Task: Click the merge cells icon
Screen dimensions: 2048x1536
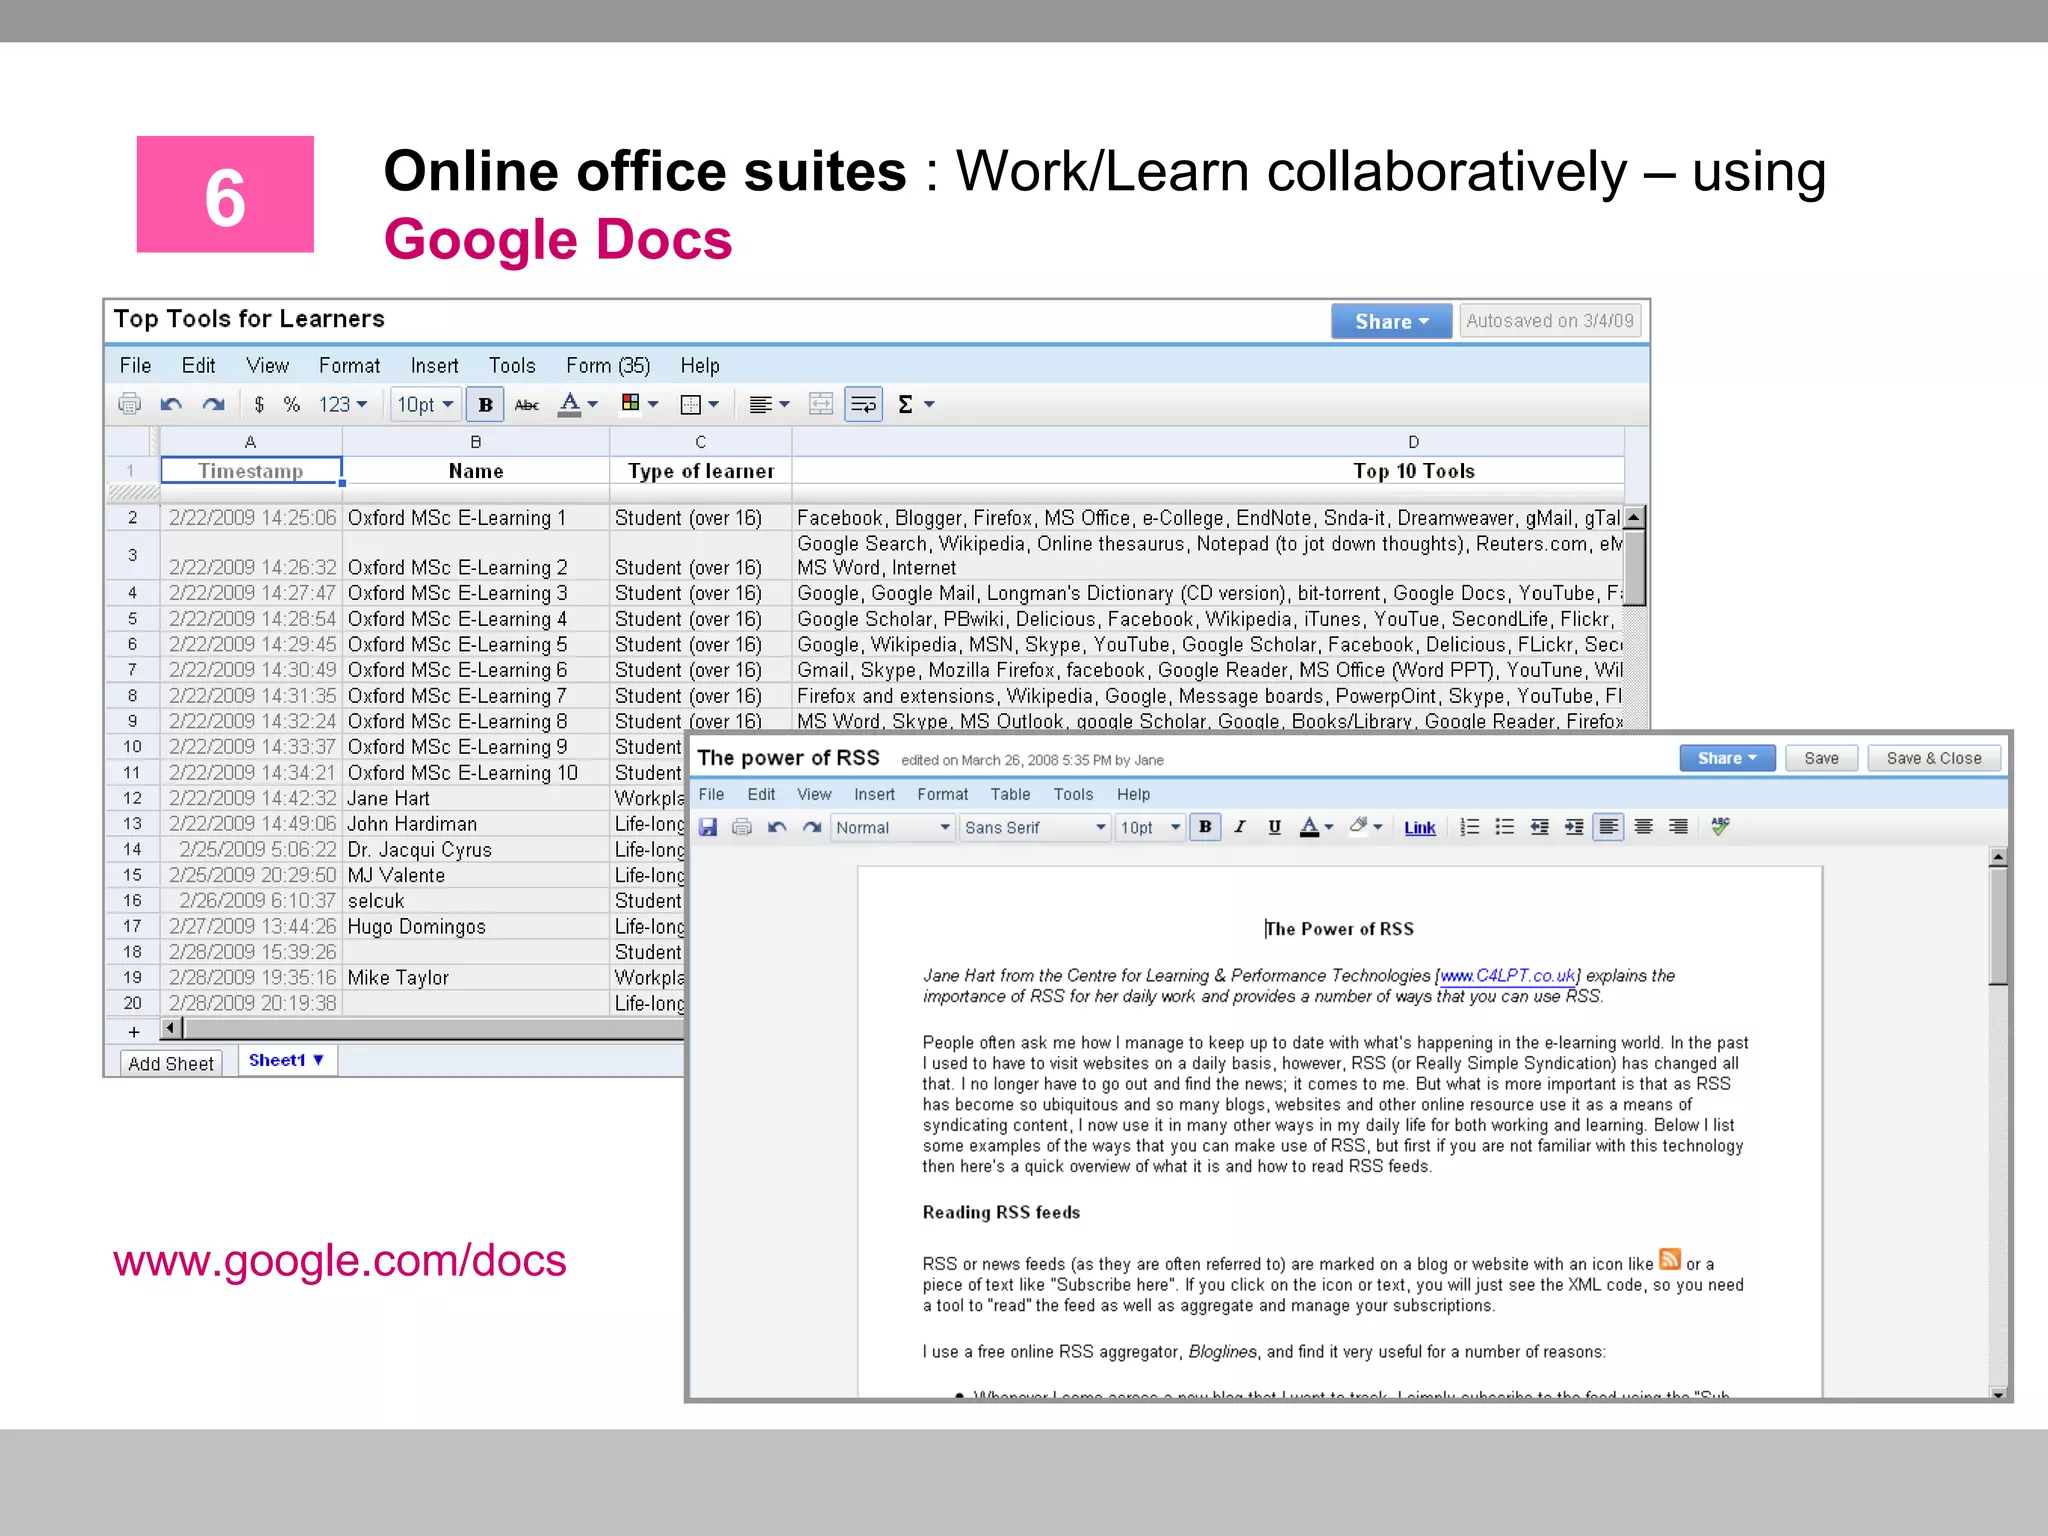Action: (821, 404)
